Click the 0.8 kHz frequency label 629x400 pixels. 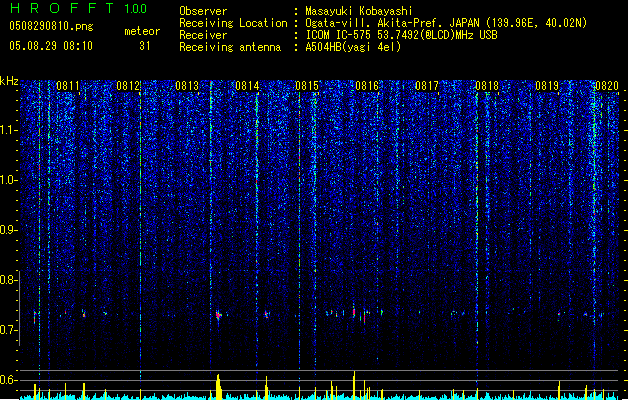point(8,280)
